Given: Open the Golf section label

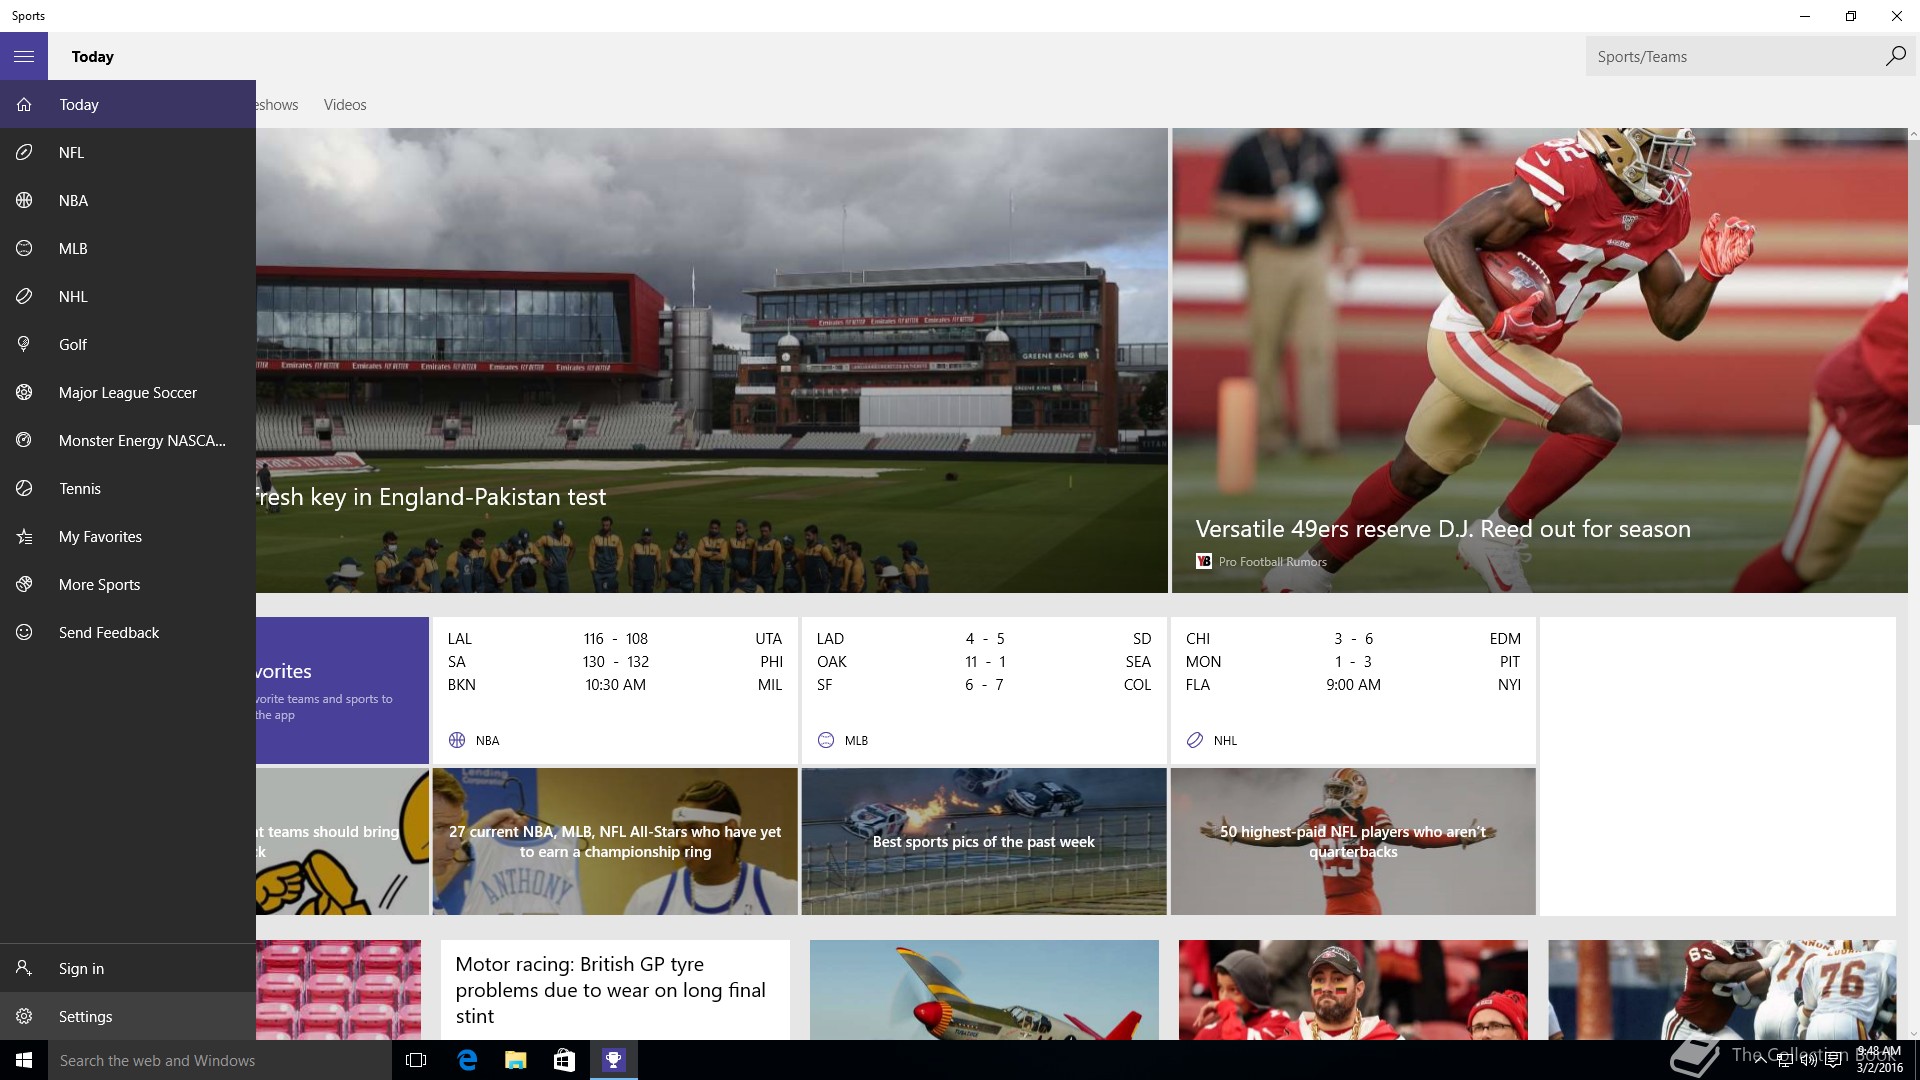Looking at the screenshot, I should (73, 344).
